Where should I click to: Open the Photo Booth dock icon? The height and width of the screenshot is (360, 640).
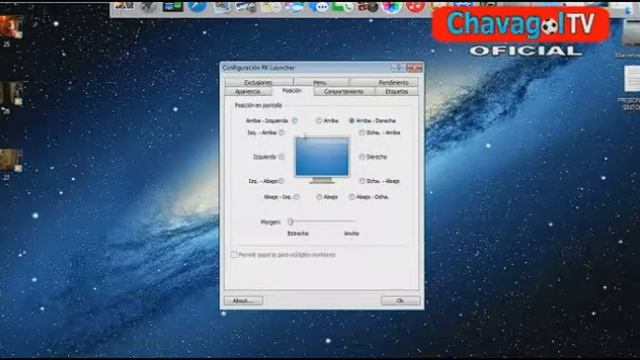[367, 6]
